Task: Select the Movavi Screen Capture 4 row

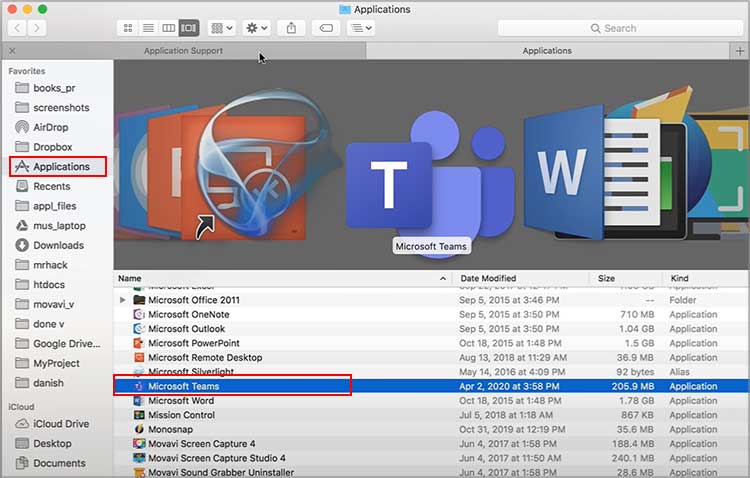Action: 431,444
